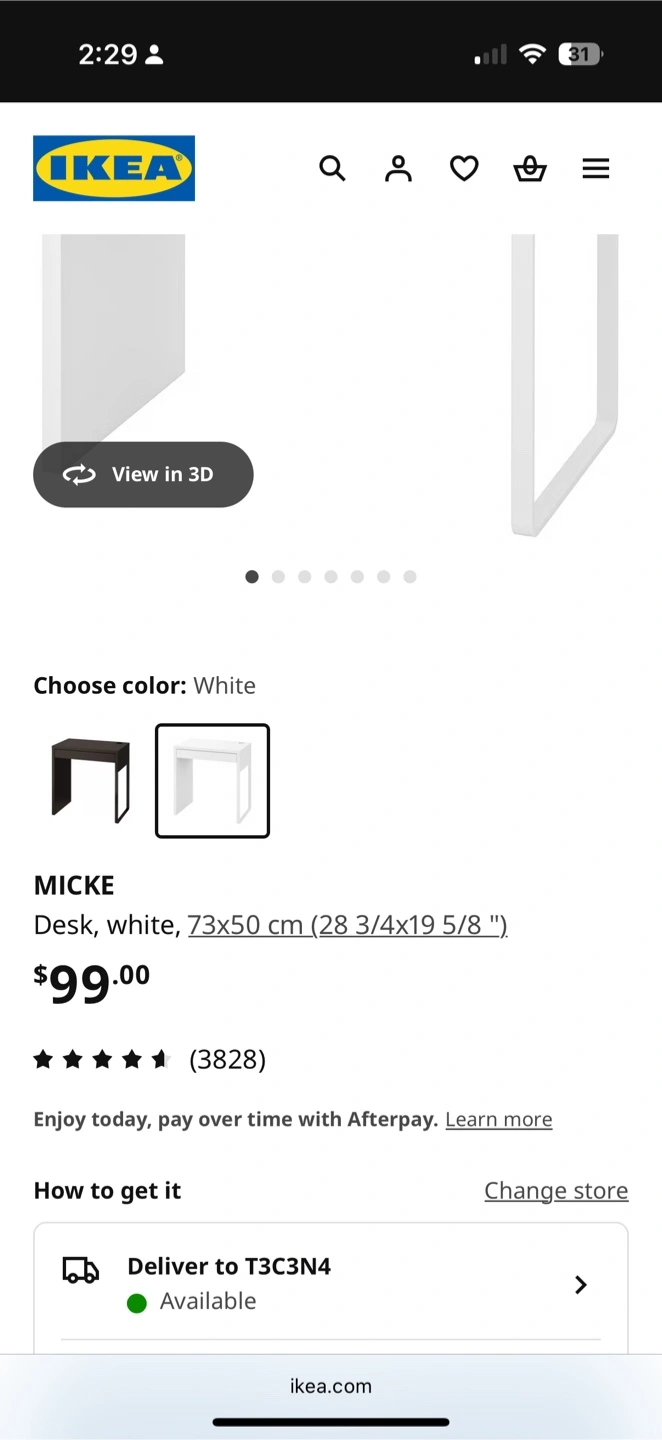Go to the IKEA logo home
The width and height of the screenshot is (662, 1440).
[x=114, y=168]
